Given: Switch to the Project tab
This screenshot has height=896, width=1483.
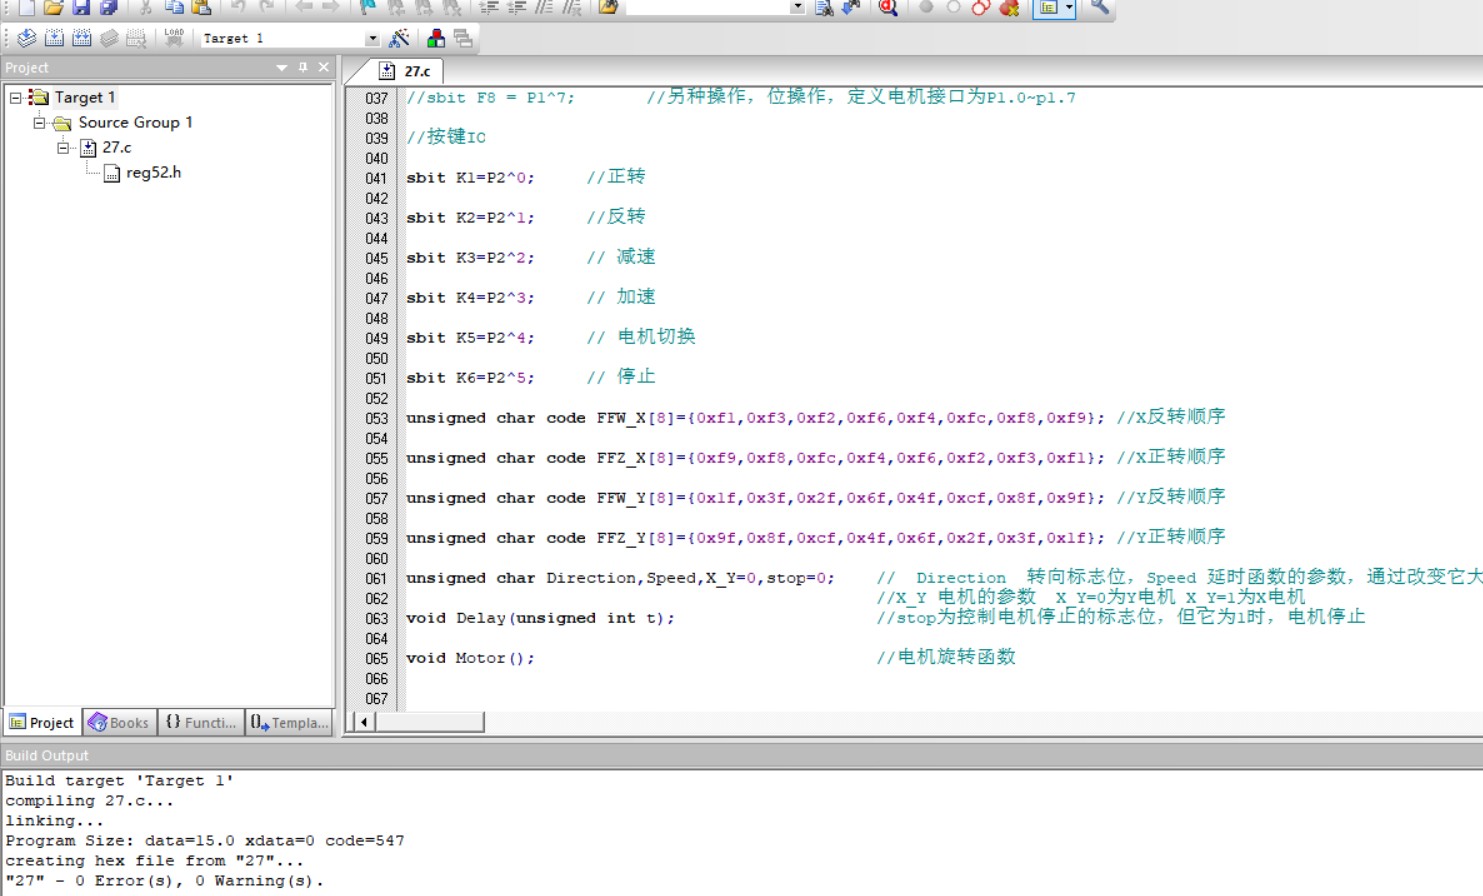Looking at the screenshot, I should point(42,722).
